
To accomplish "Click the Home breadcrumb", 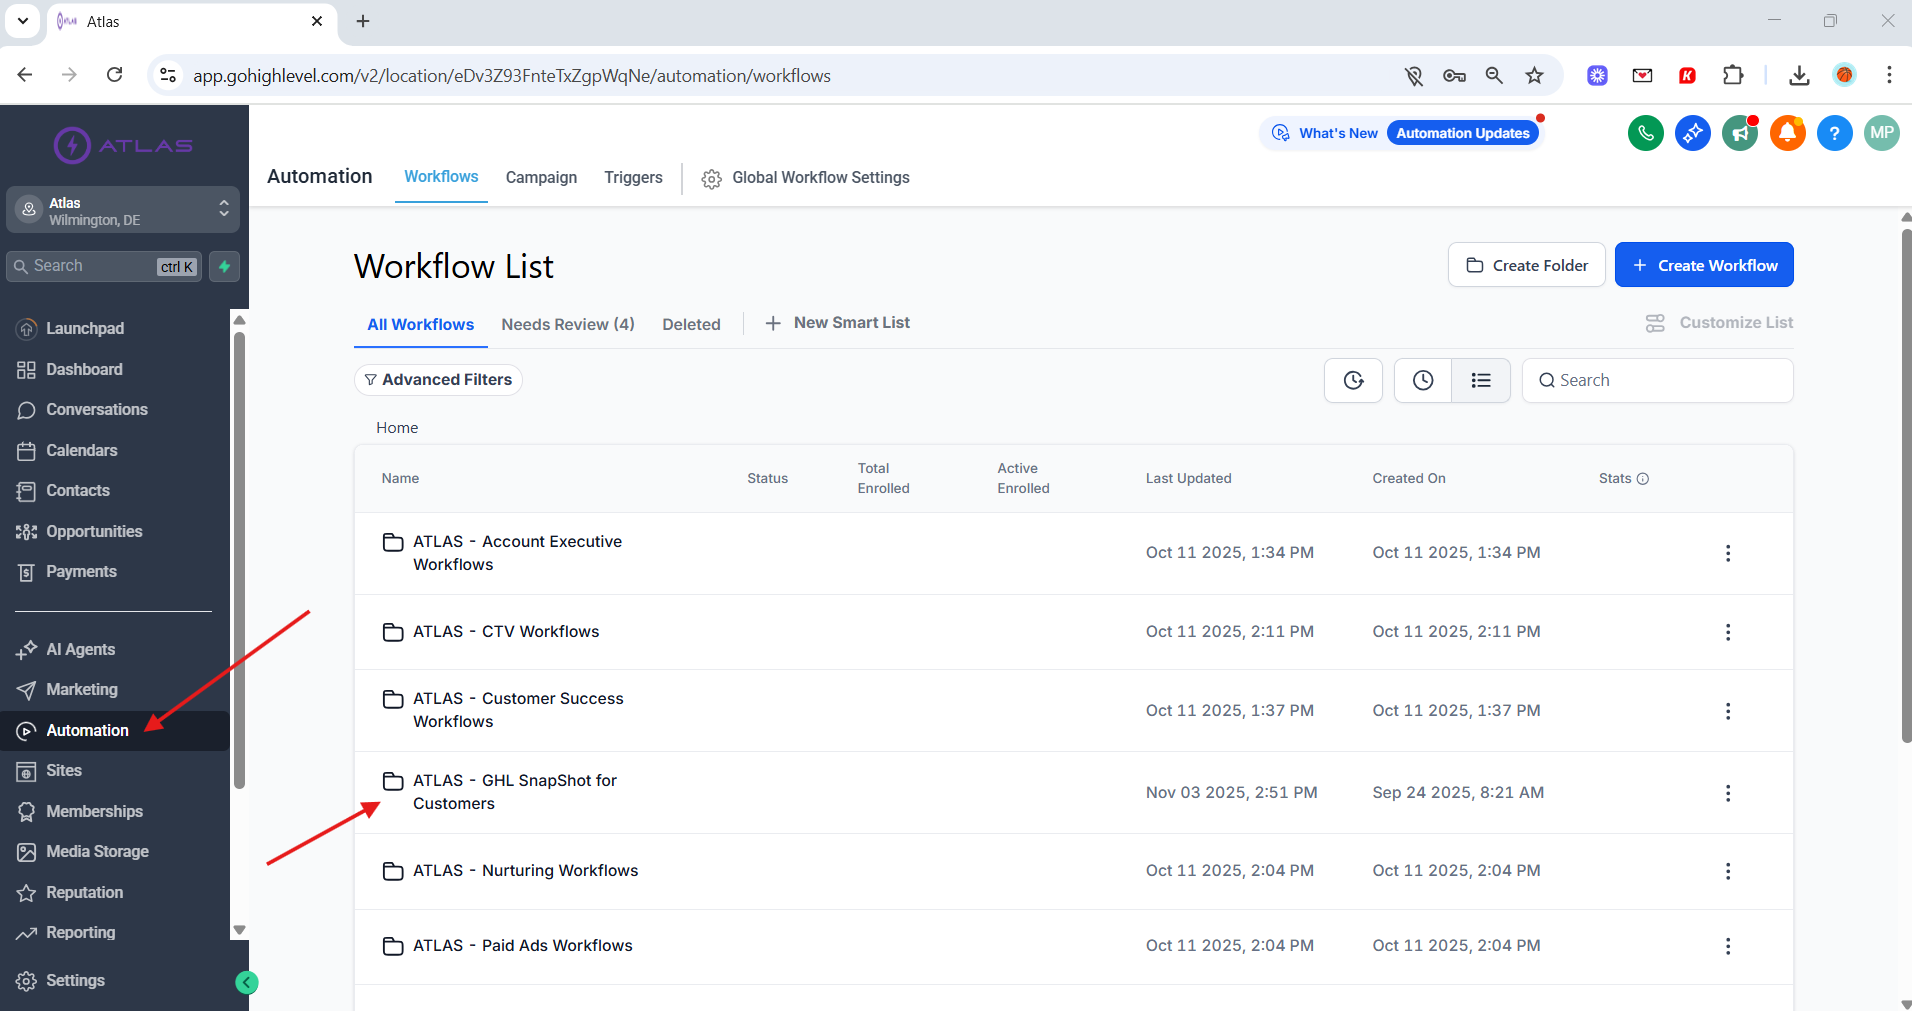I will point(397,428).
